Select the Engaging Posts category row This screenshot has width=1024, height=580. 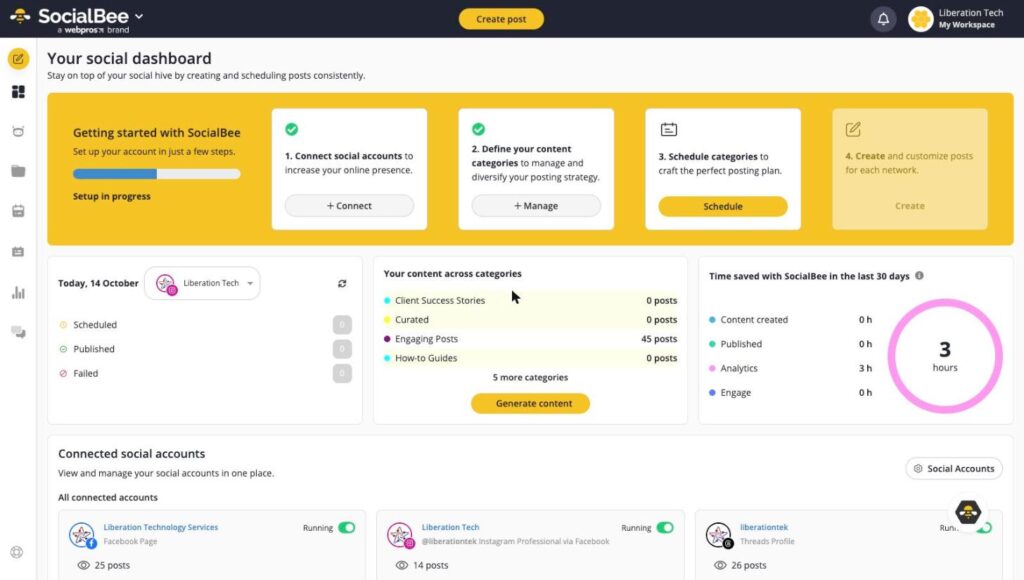tap(530, 339)
